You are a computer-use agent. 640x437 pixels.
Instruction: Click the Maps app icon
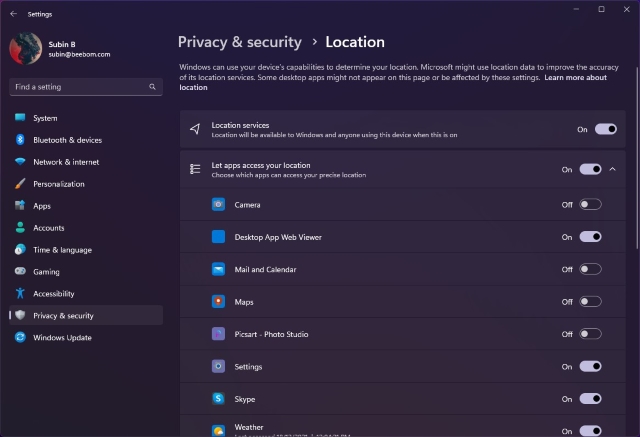click(218, 302)
